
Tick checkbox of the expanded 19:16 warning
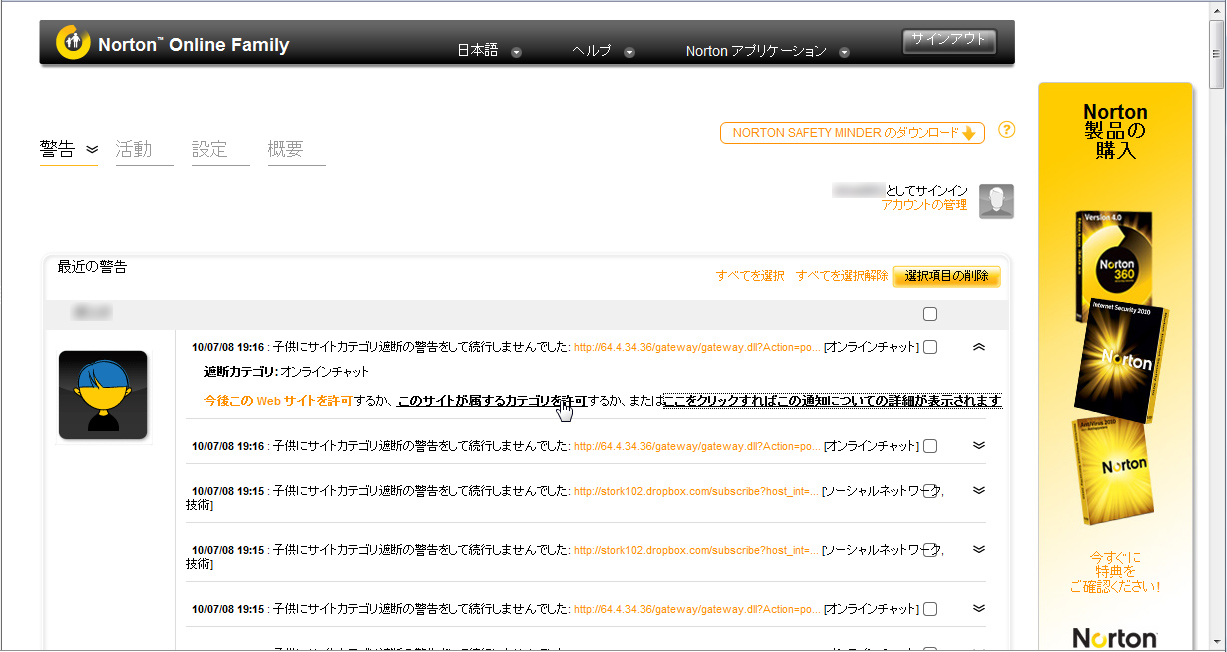930,347
